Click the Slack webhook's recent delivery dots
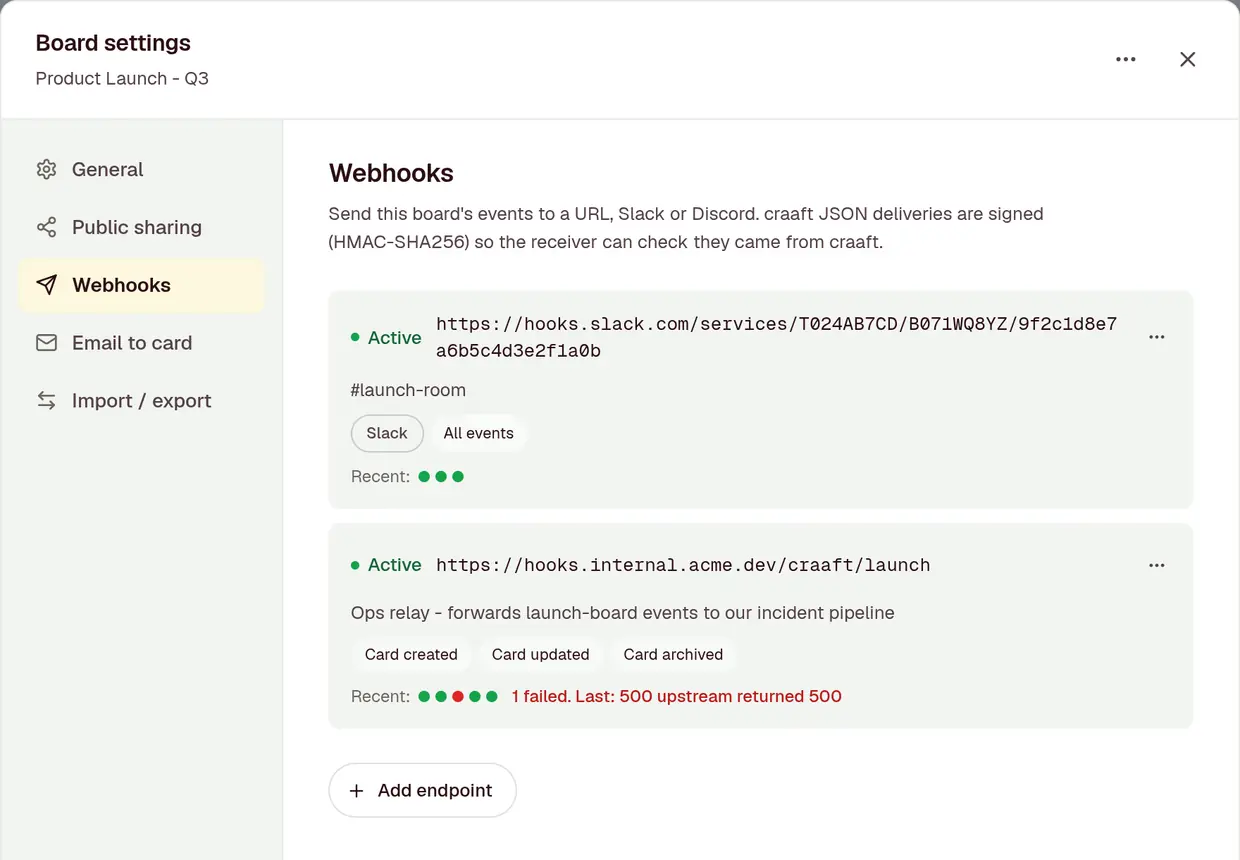 pos(441,477)
